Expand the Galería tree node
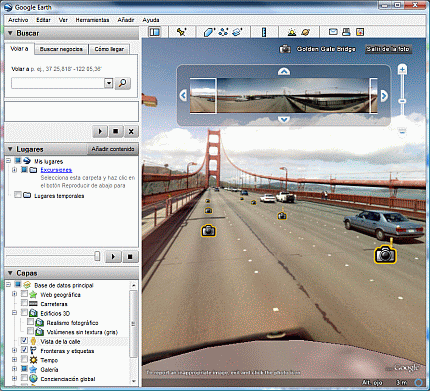 click(14, 369)
